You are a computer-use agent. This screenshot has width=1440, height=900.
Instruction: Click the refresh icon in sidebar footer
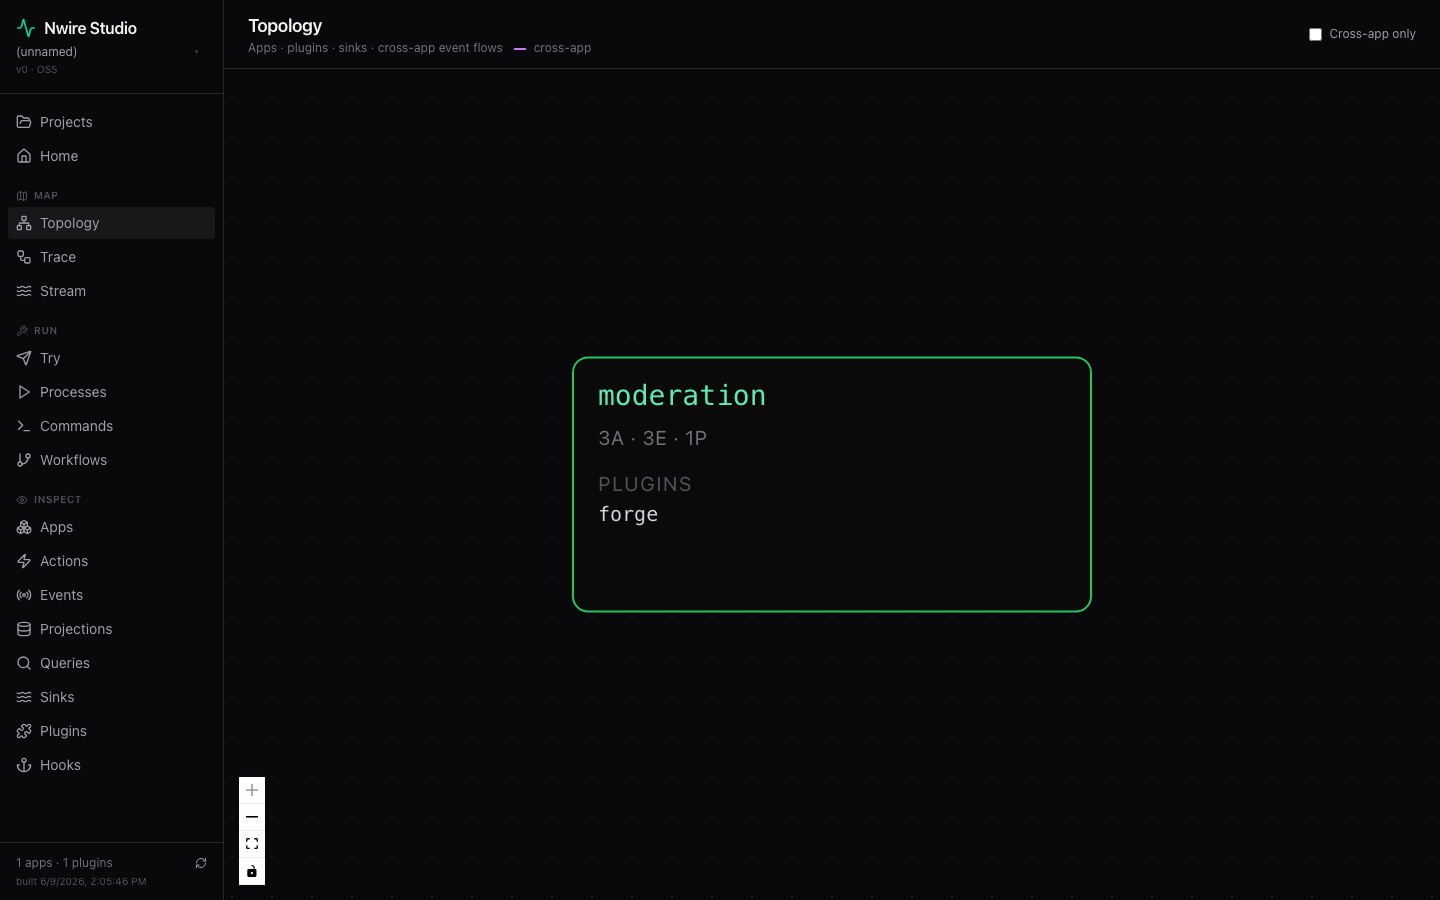pos(201,863)
